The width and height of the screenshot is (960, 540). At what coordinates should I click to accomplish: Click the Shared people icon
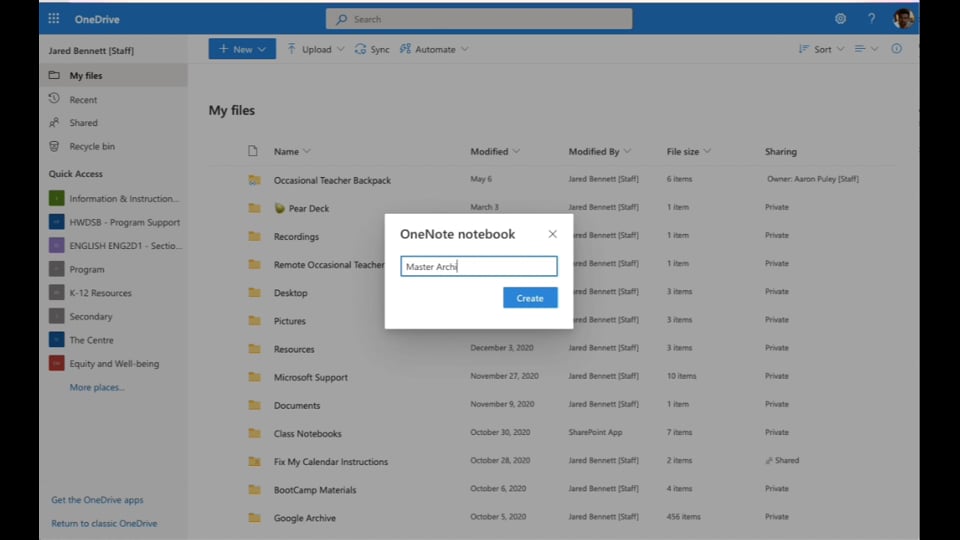coord(54,122)
